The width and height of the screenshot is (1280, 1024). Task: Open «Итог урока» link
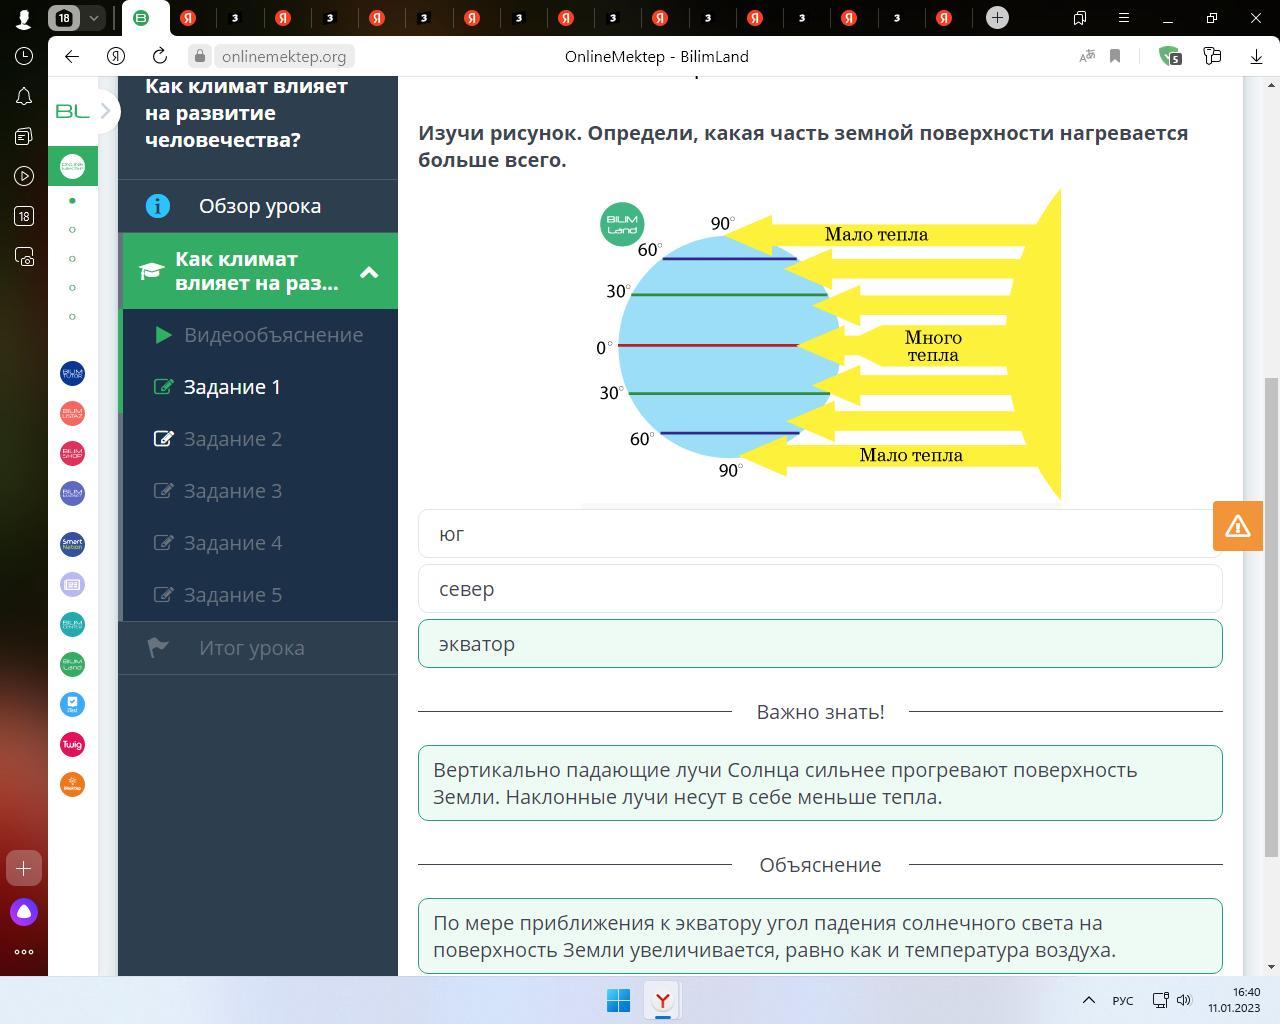(x=251, y=648)
